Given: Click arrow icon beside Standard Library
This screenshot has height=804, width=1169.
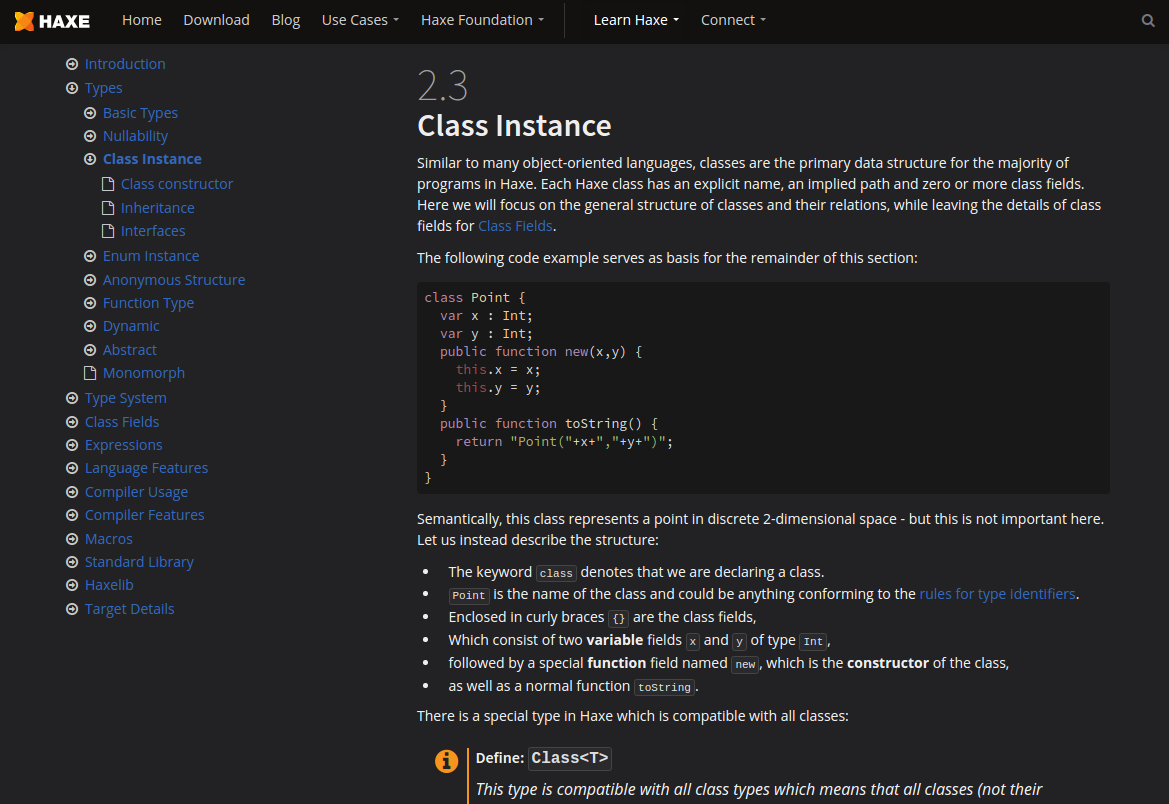Looking at the screenshot, I should click(72, 562).
